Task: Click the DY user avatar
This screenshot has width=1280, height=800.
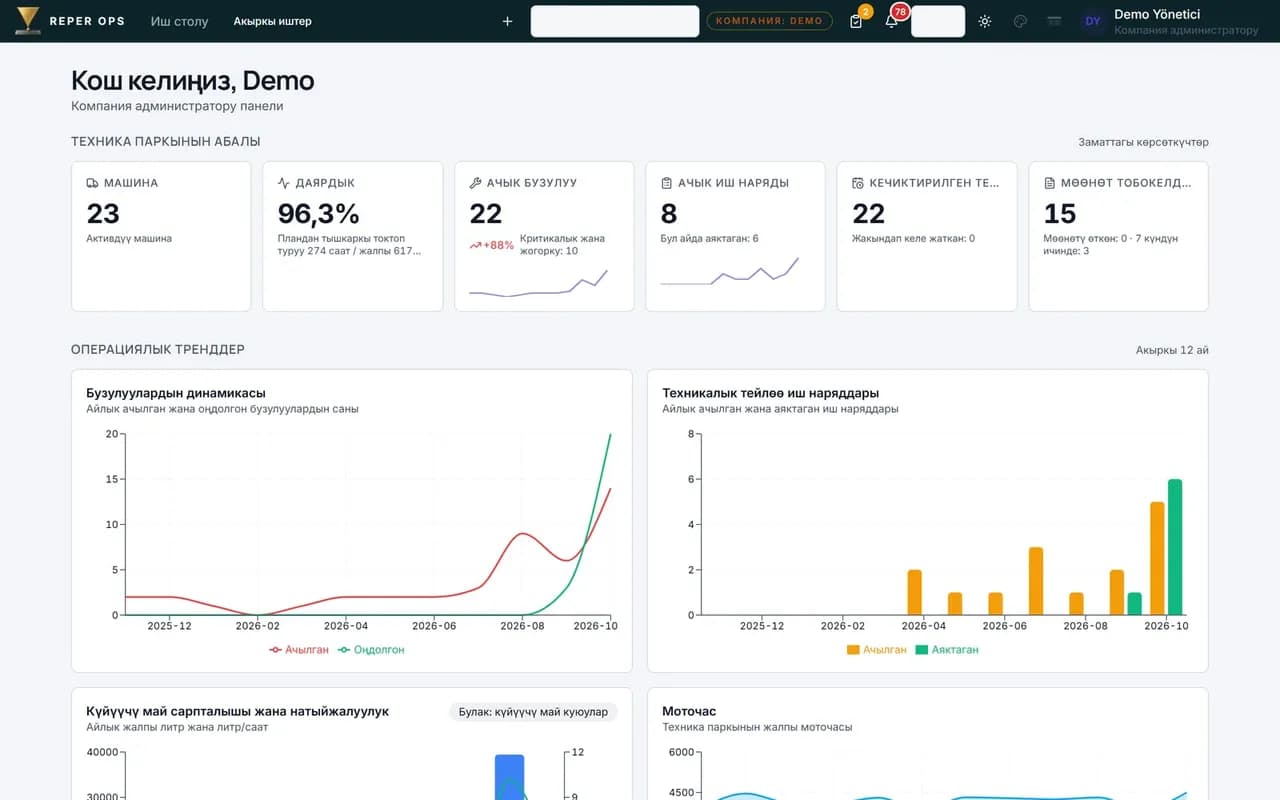Action: point(1093,21)
